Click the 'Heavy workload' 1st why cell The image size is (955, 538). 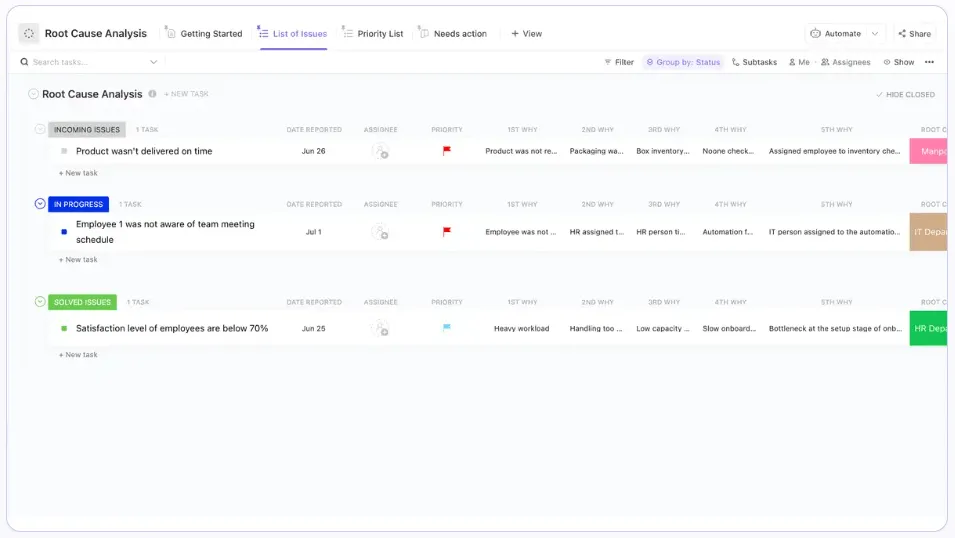pos(521,328)
